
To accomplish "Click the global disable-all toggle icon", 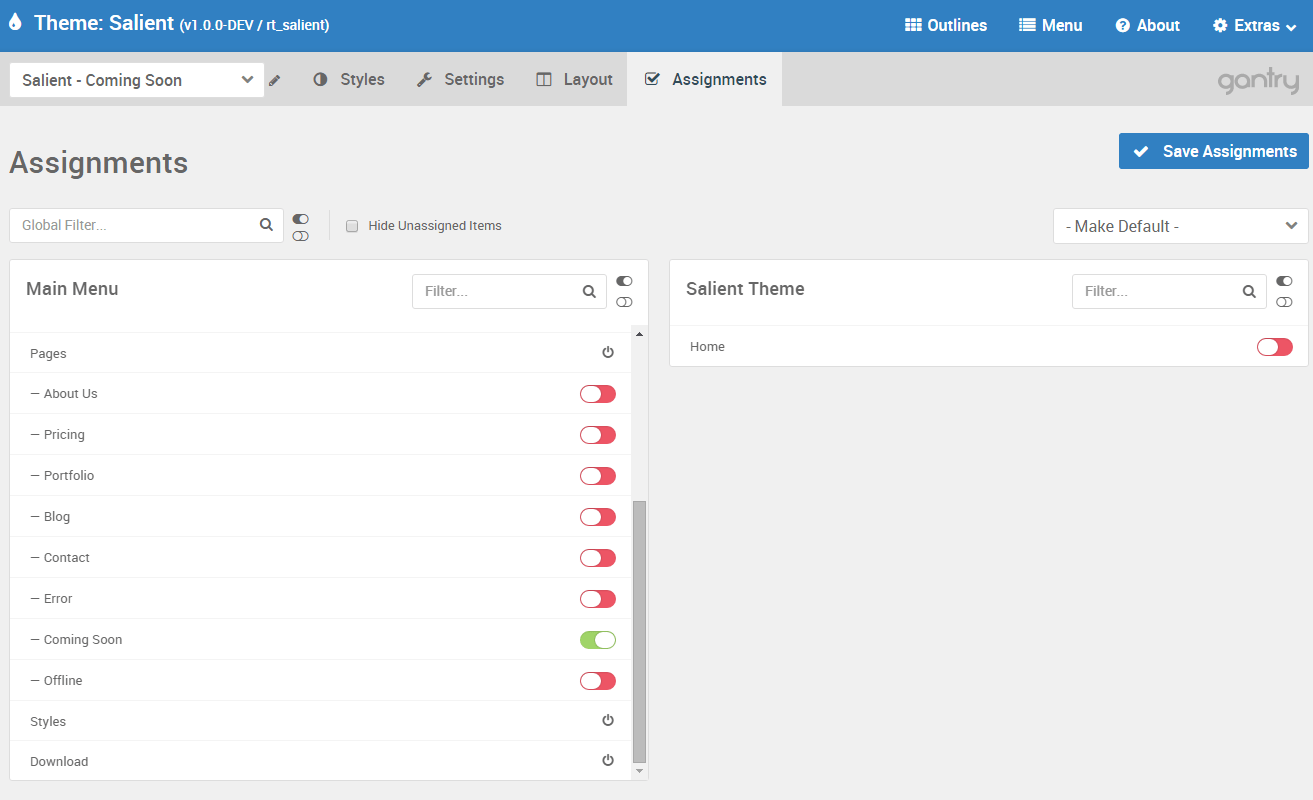I will pyautogui.click(x=301, y=236).
